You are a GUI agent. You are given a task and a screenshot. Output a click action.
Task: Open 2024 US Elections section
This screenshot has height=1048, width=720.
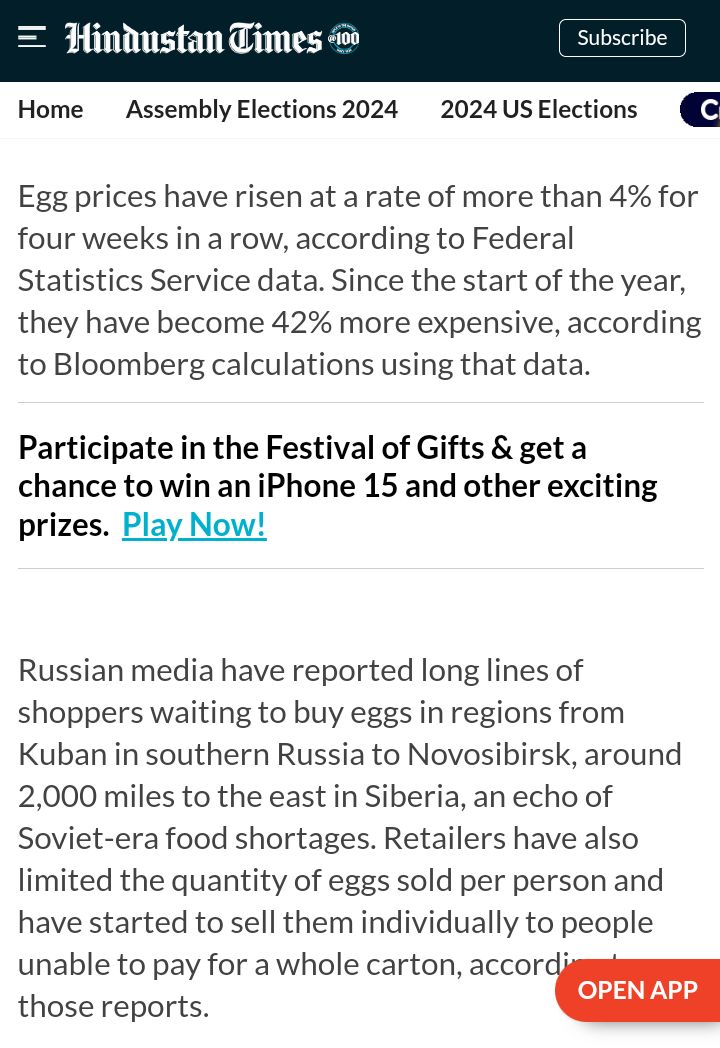[x=539, y=110]
